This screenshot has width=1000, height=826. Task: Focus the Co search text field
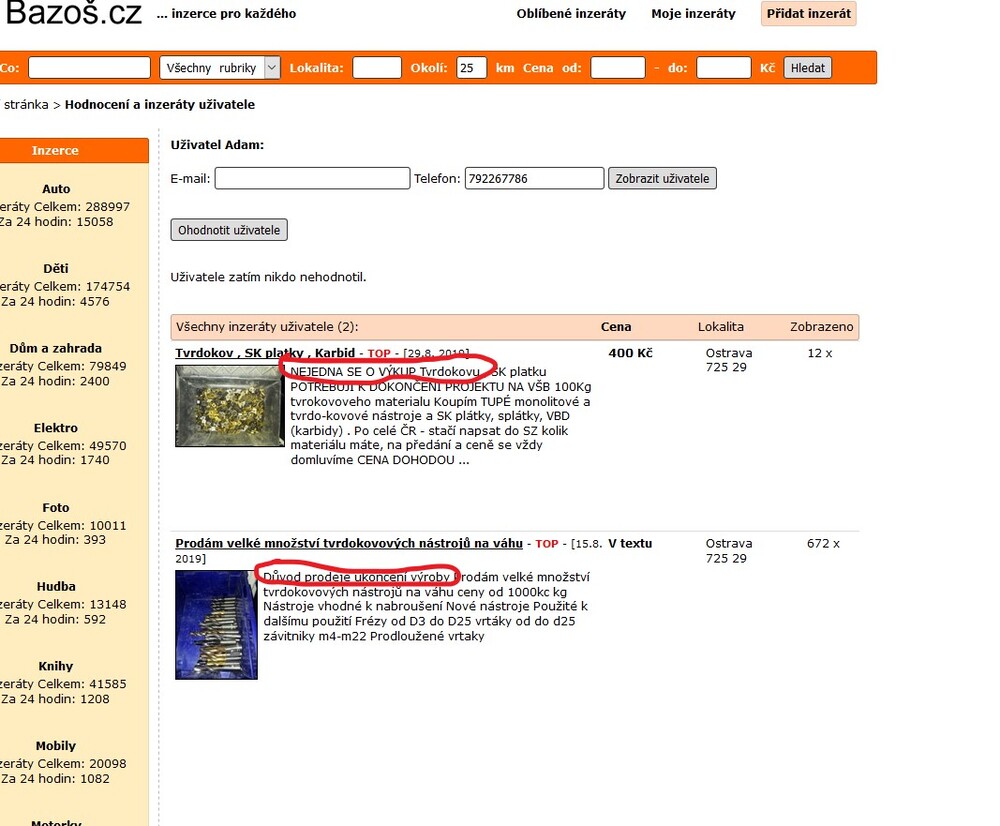(89, 68)
